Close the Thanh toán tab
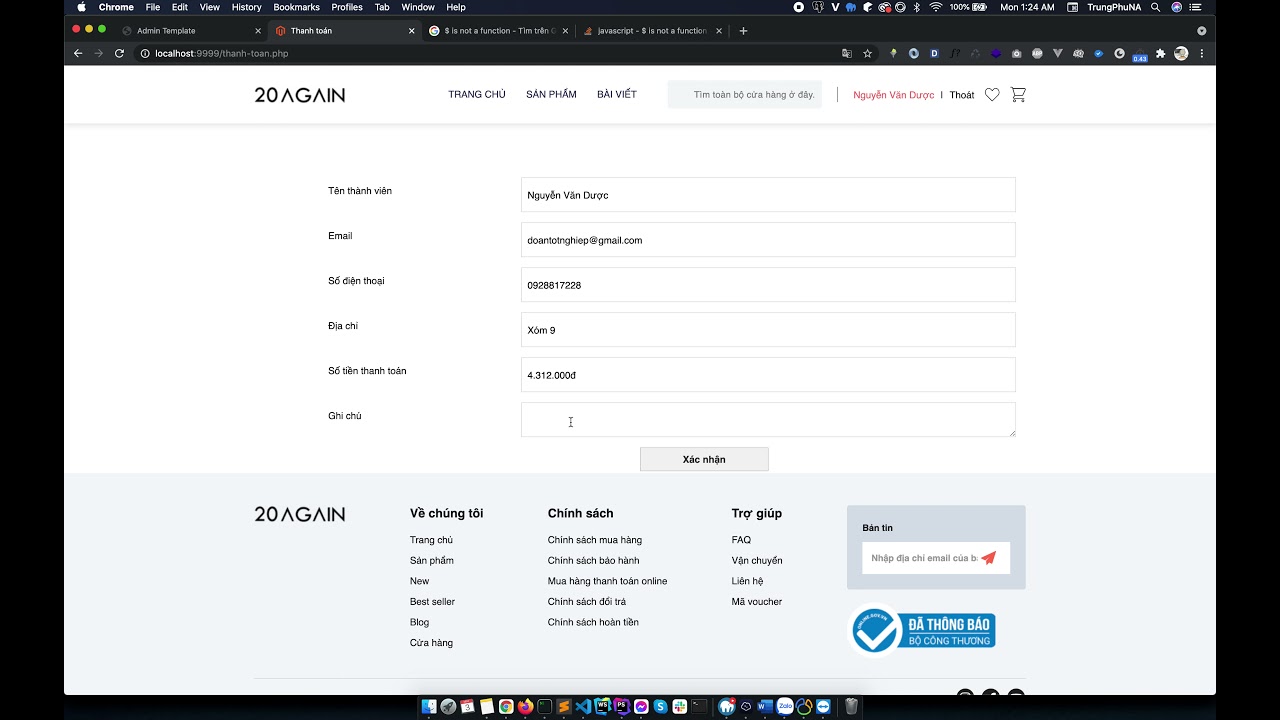1280x720 pixels. point(411,31)
